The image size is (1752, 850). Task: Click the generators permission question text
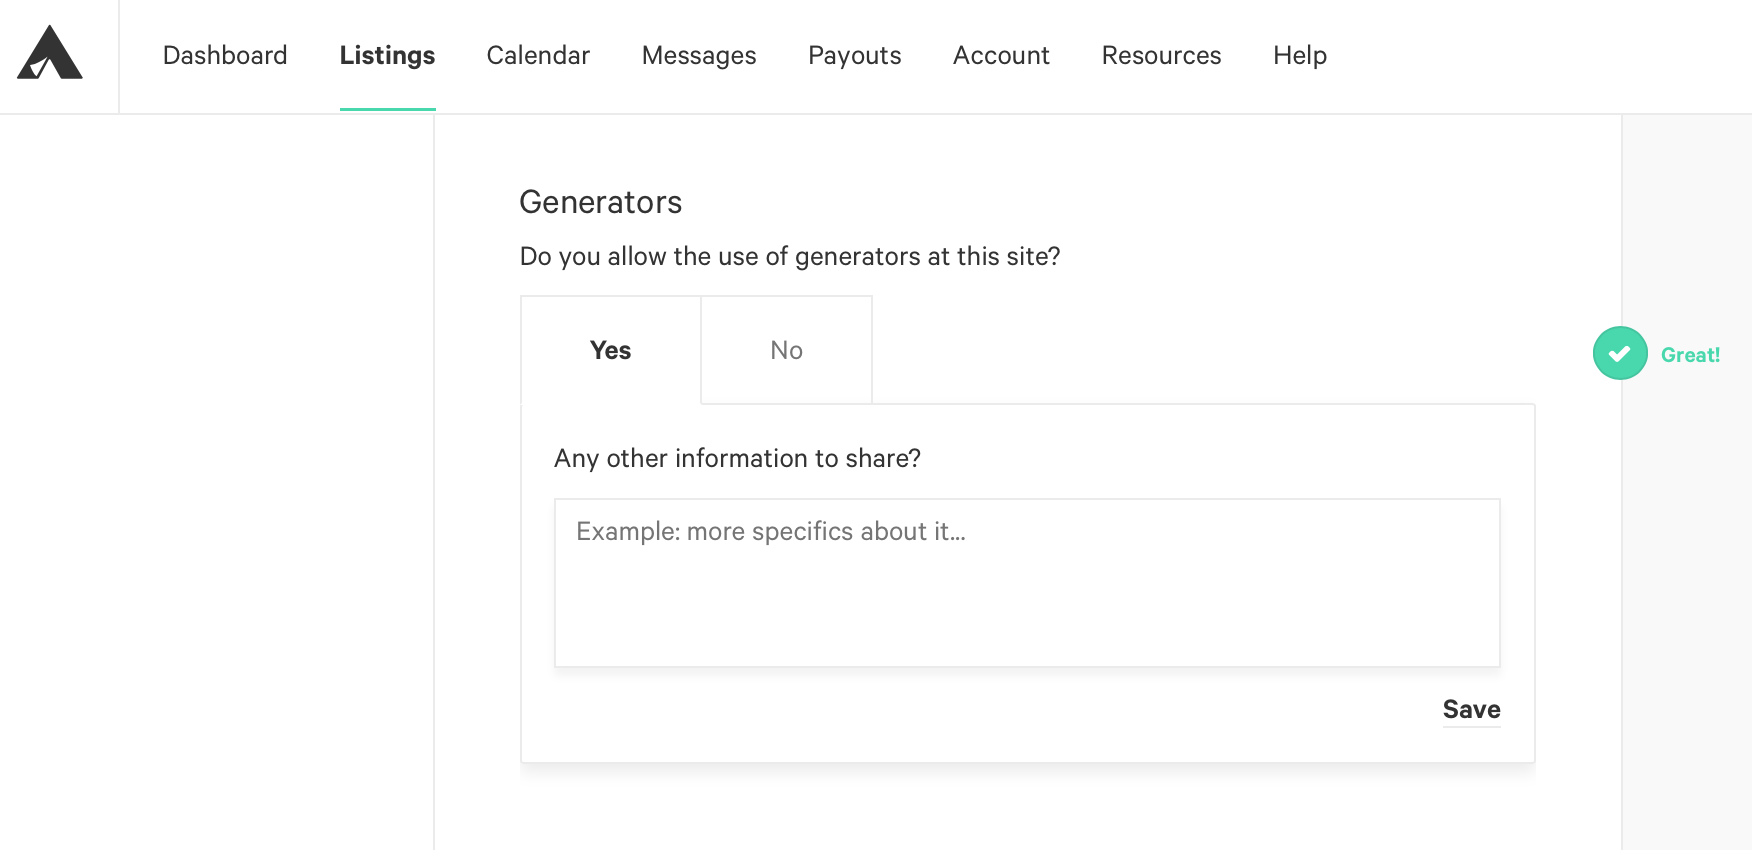point(790,257)
